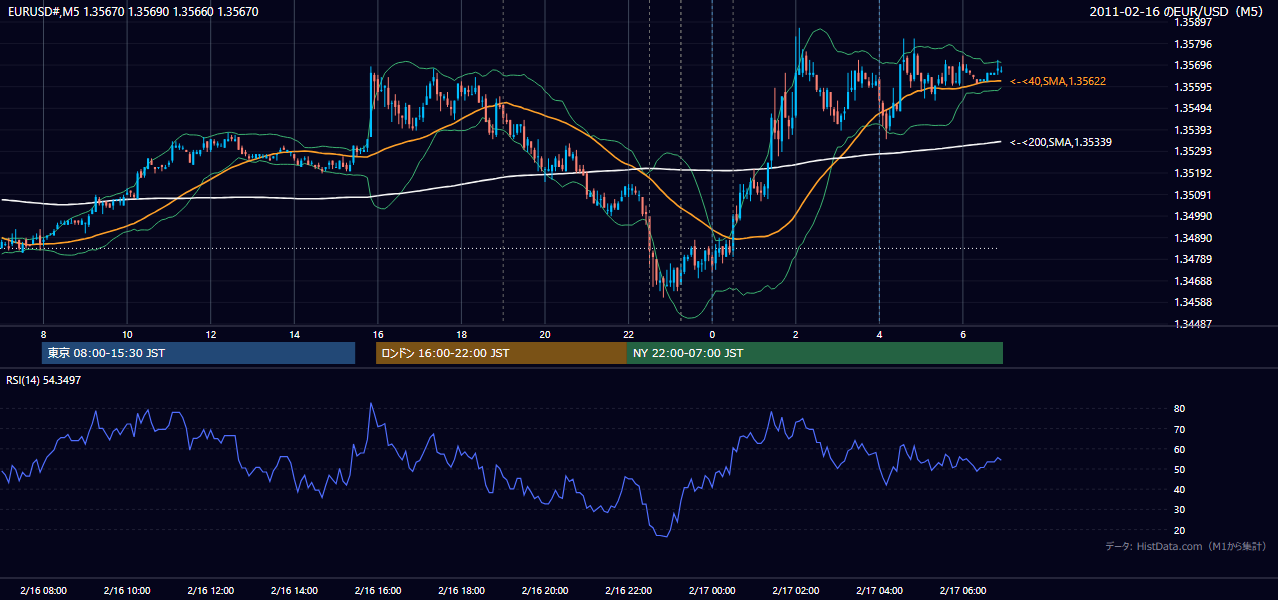1278x600 pixels.
Task: Click the 2/17 06:00 time label
Action: pos(963,590)
